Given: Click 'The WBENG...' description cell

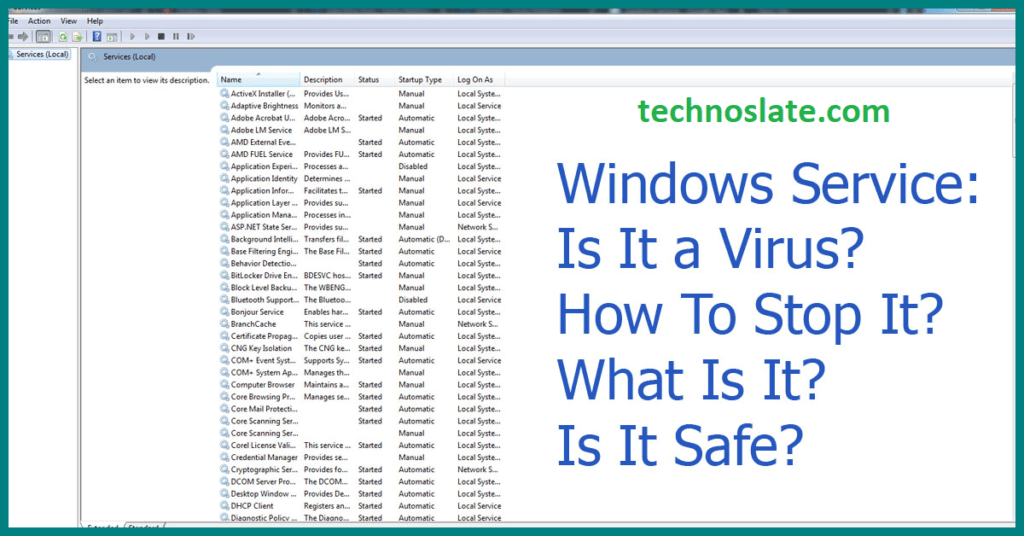Looking at the screenshot, I should pyautogui.click(x=327, y=288).
